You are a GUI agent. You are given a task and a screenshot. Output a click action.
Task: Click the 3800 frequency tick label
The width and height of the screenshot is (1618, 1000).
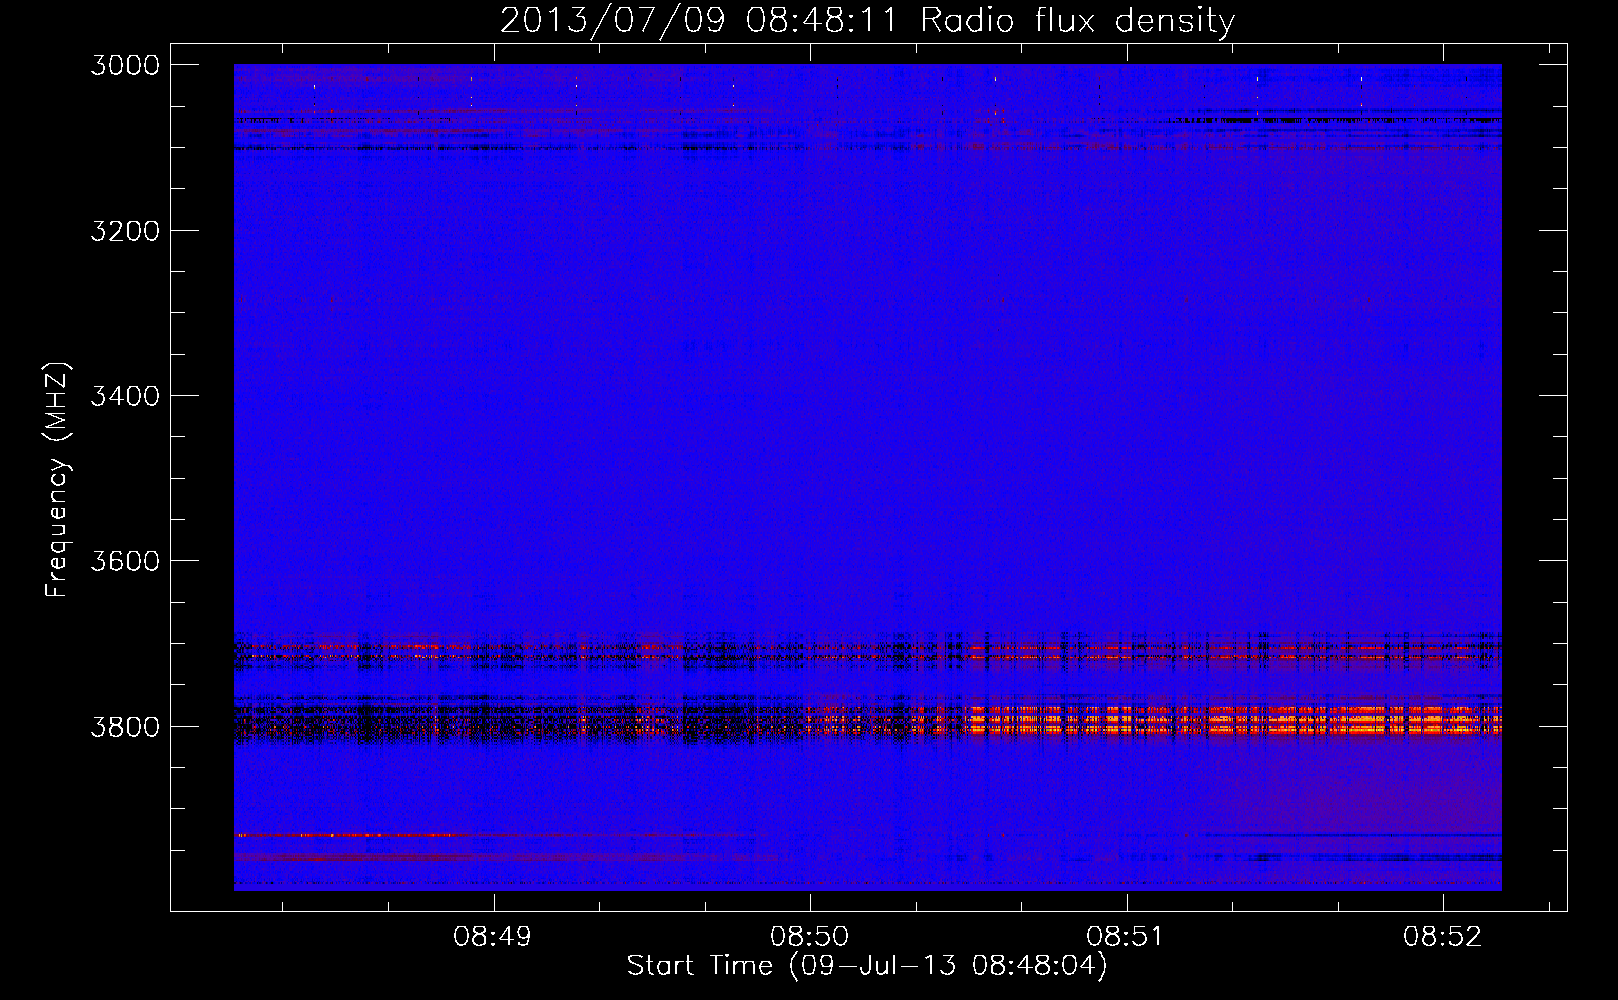coord(125,726)
